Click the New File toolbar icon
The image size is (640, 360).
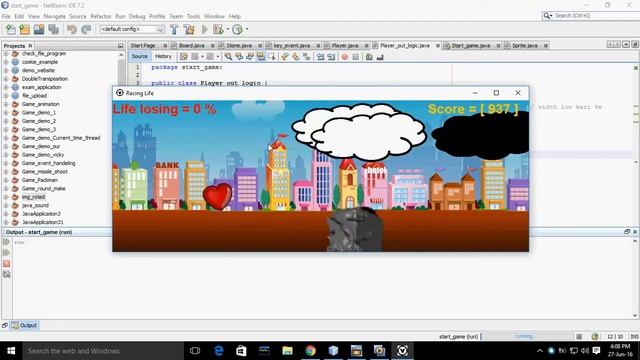11,29
